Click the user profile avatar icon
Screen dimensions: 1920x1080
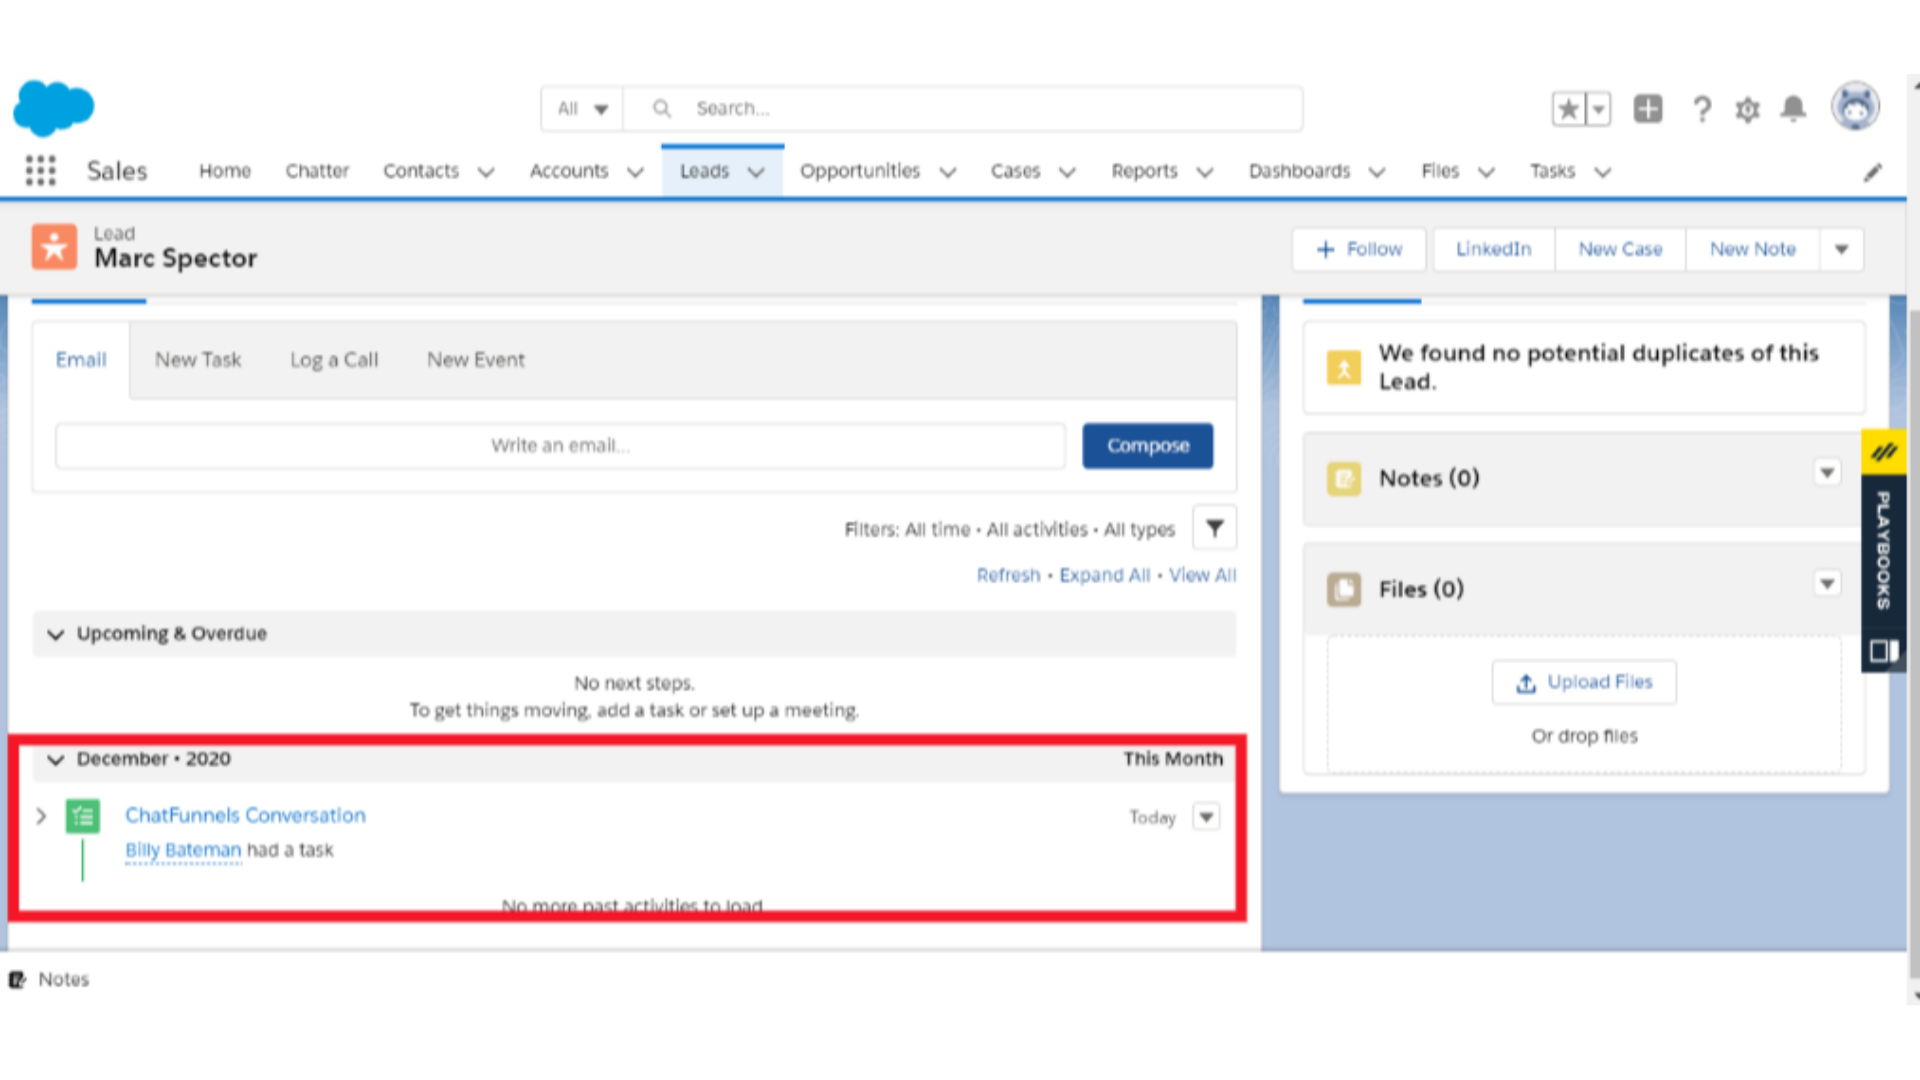point(1855,107)
